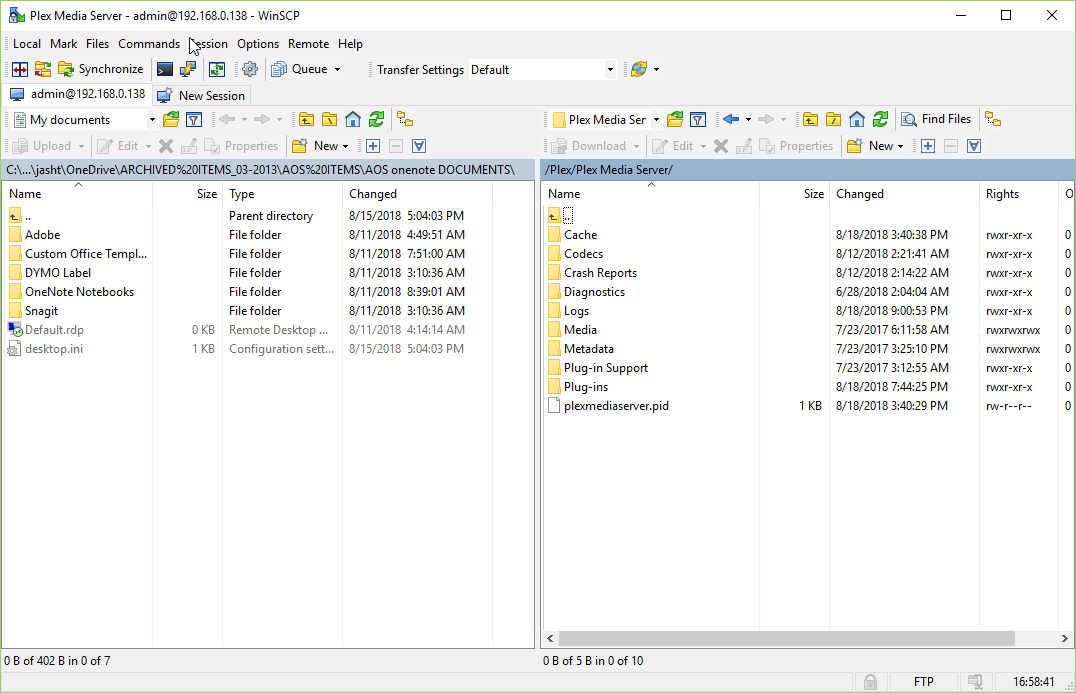Open the Local menu
This screenshot has width=1076, height=693.
[27, 44]
